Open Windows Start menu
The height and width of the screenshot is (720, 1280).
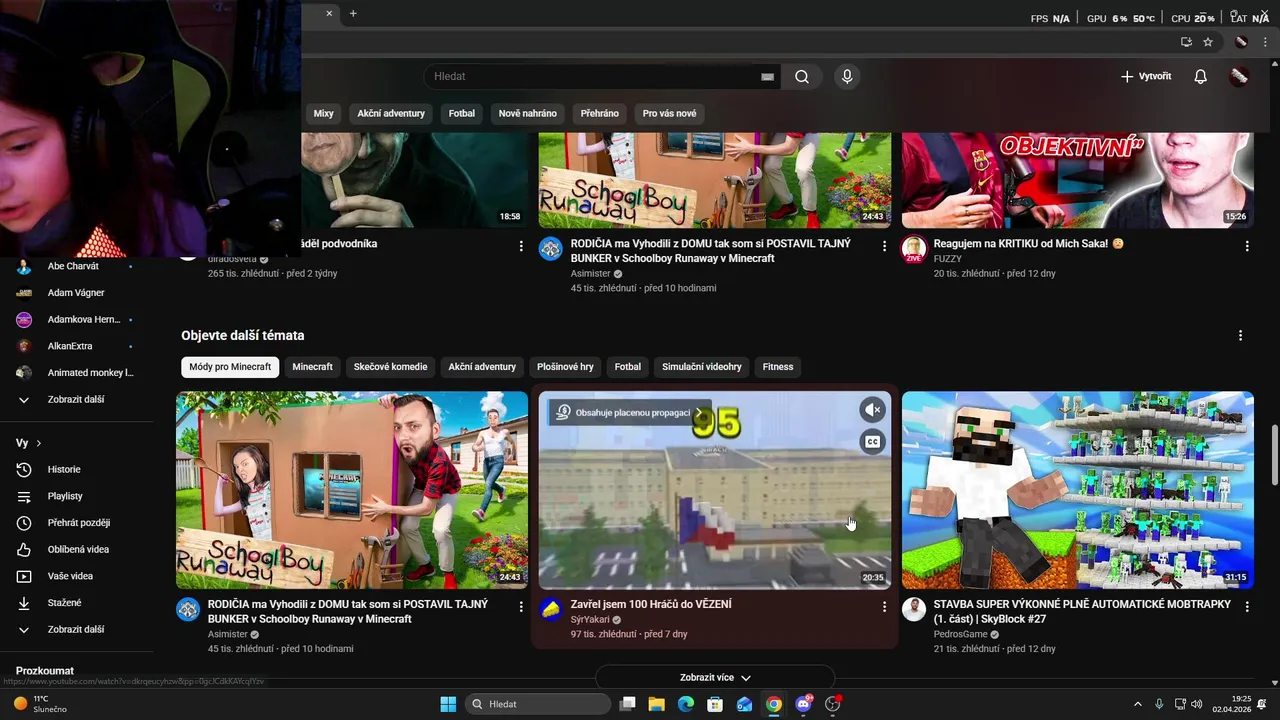tap(448, 704)
